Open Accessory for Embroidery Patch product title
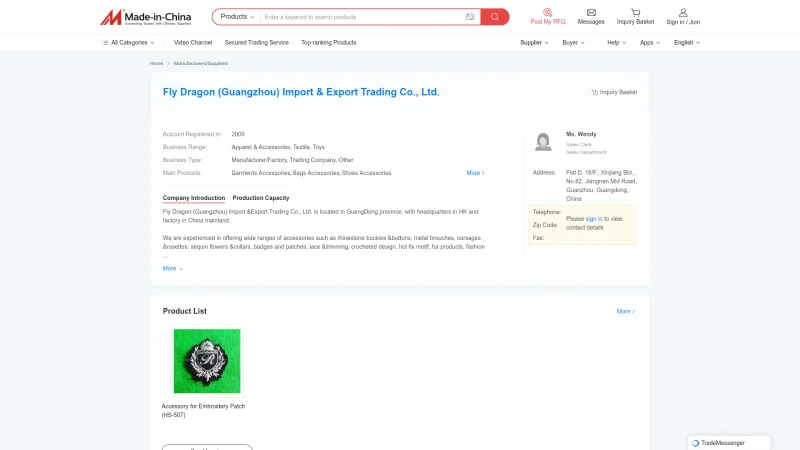Viewport: 800px width, 450px height. tap(203, 411)
